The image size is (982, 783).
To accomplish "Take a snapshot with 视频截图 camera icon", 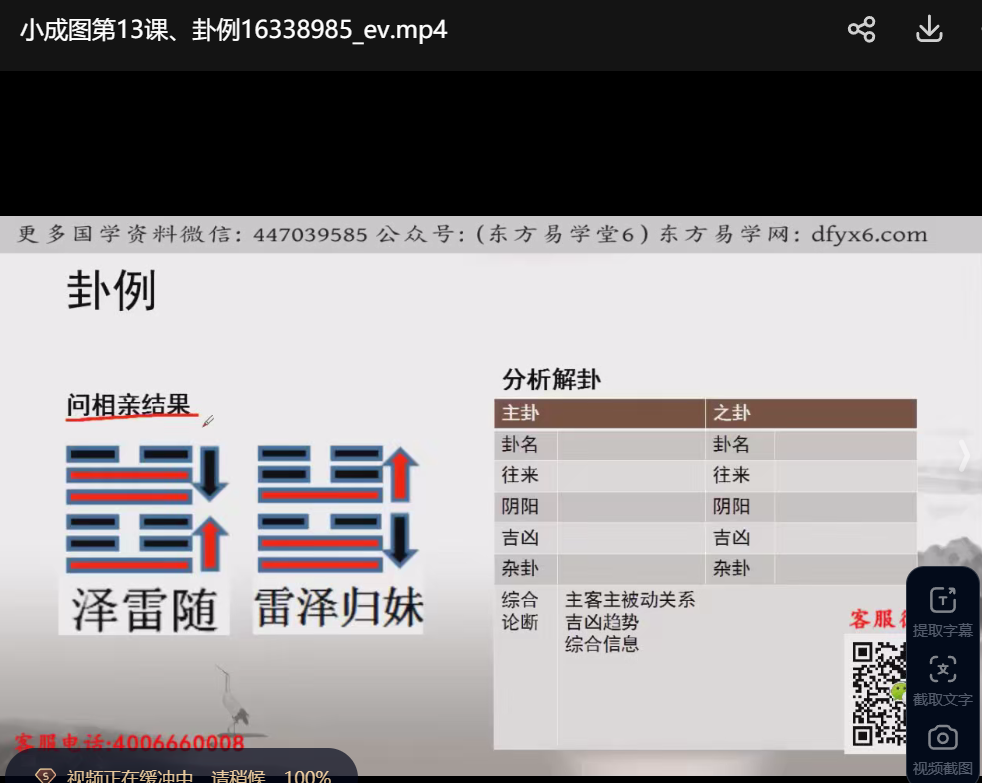I will tap(942, 739).
